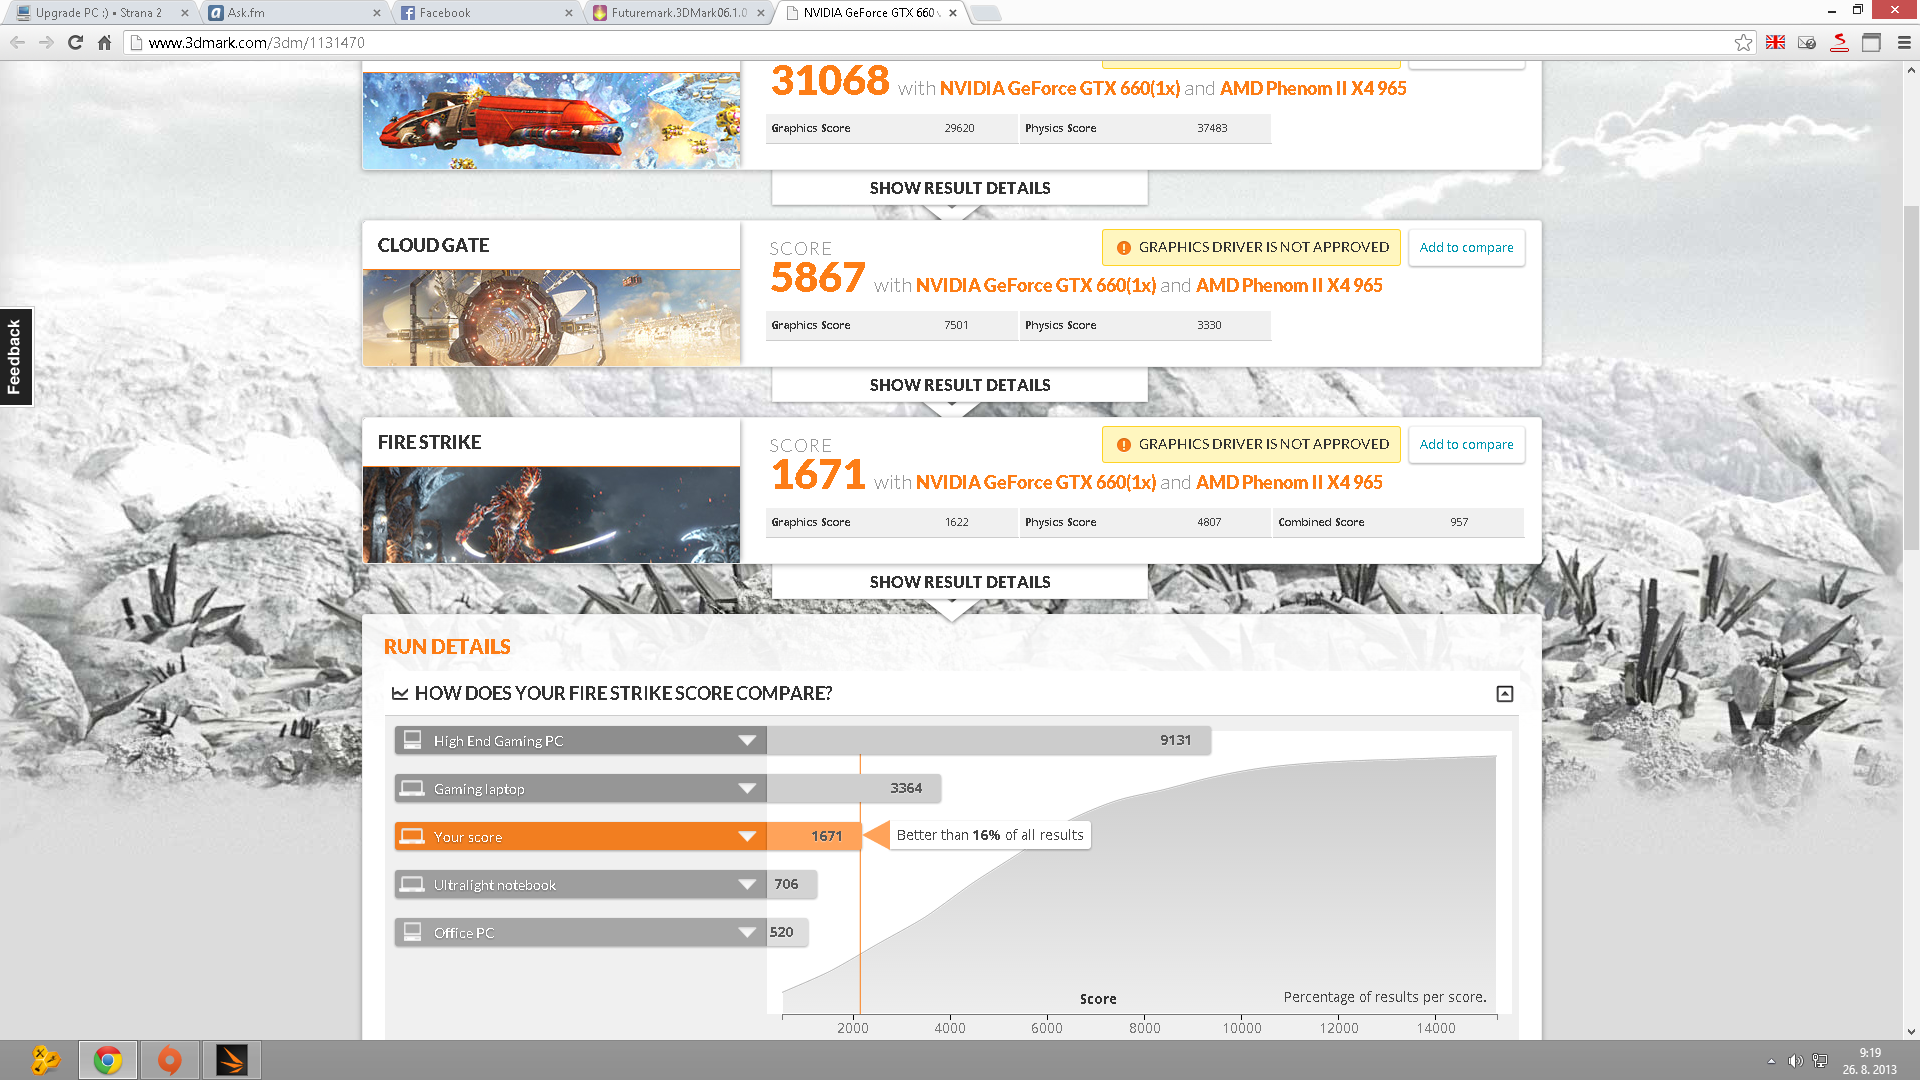Screen dimensions: 1920x1080
Task: Show result details for Ice Storm
Action: click(x=960, y=188)
